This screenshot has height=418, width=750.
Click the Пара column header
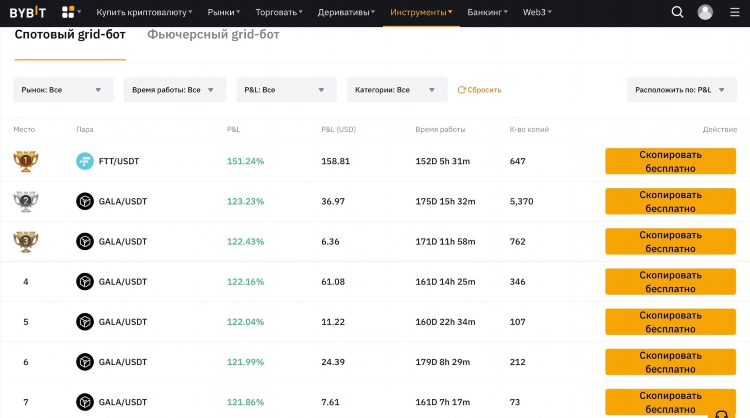click(85, 129)
